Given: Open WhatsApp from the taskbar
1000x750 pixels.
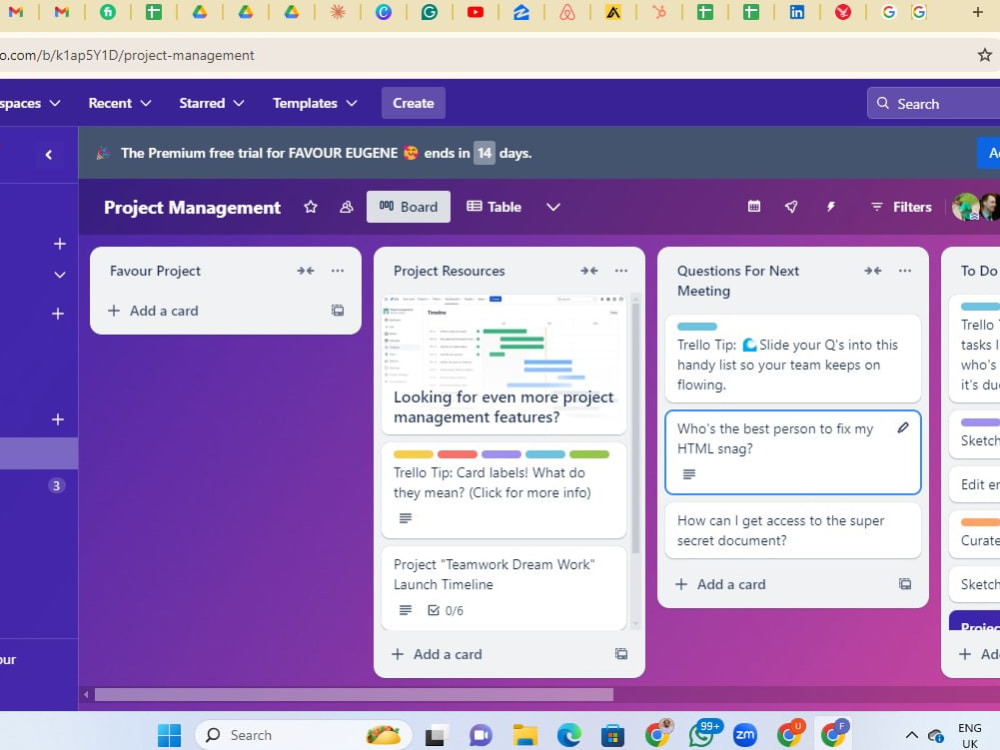Looking at the screenshot, I should tap(703, 735).
